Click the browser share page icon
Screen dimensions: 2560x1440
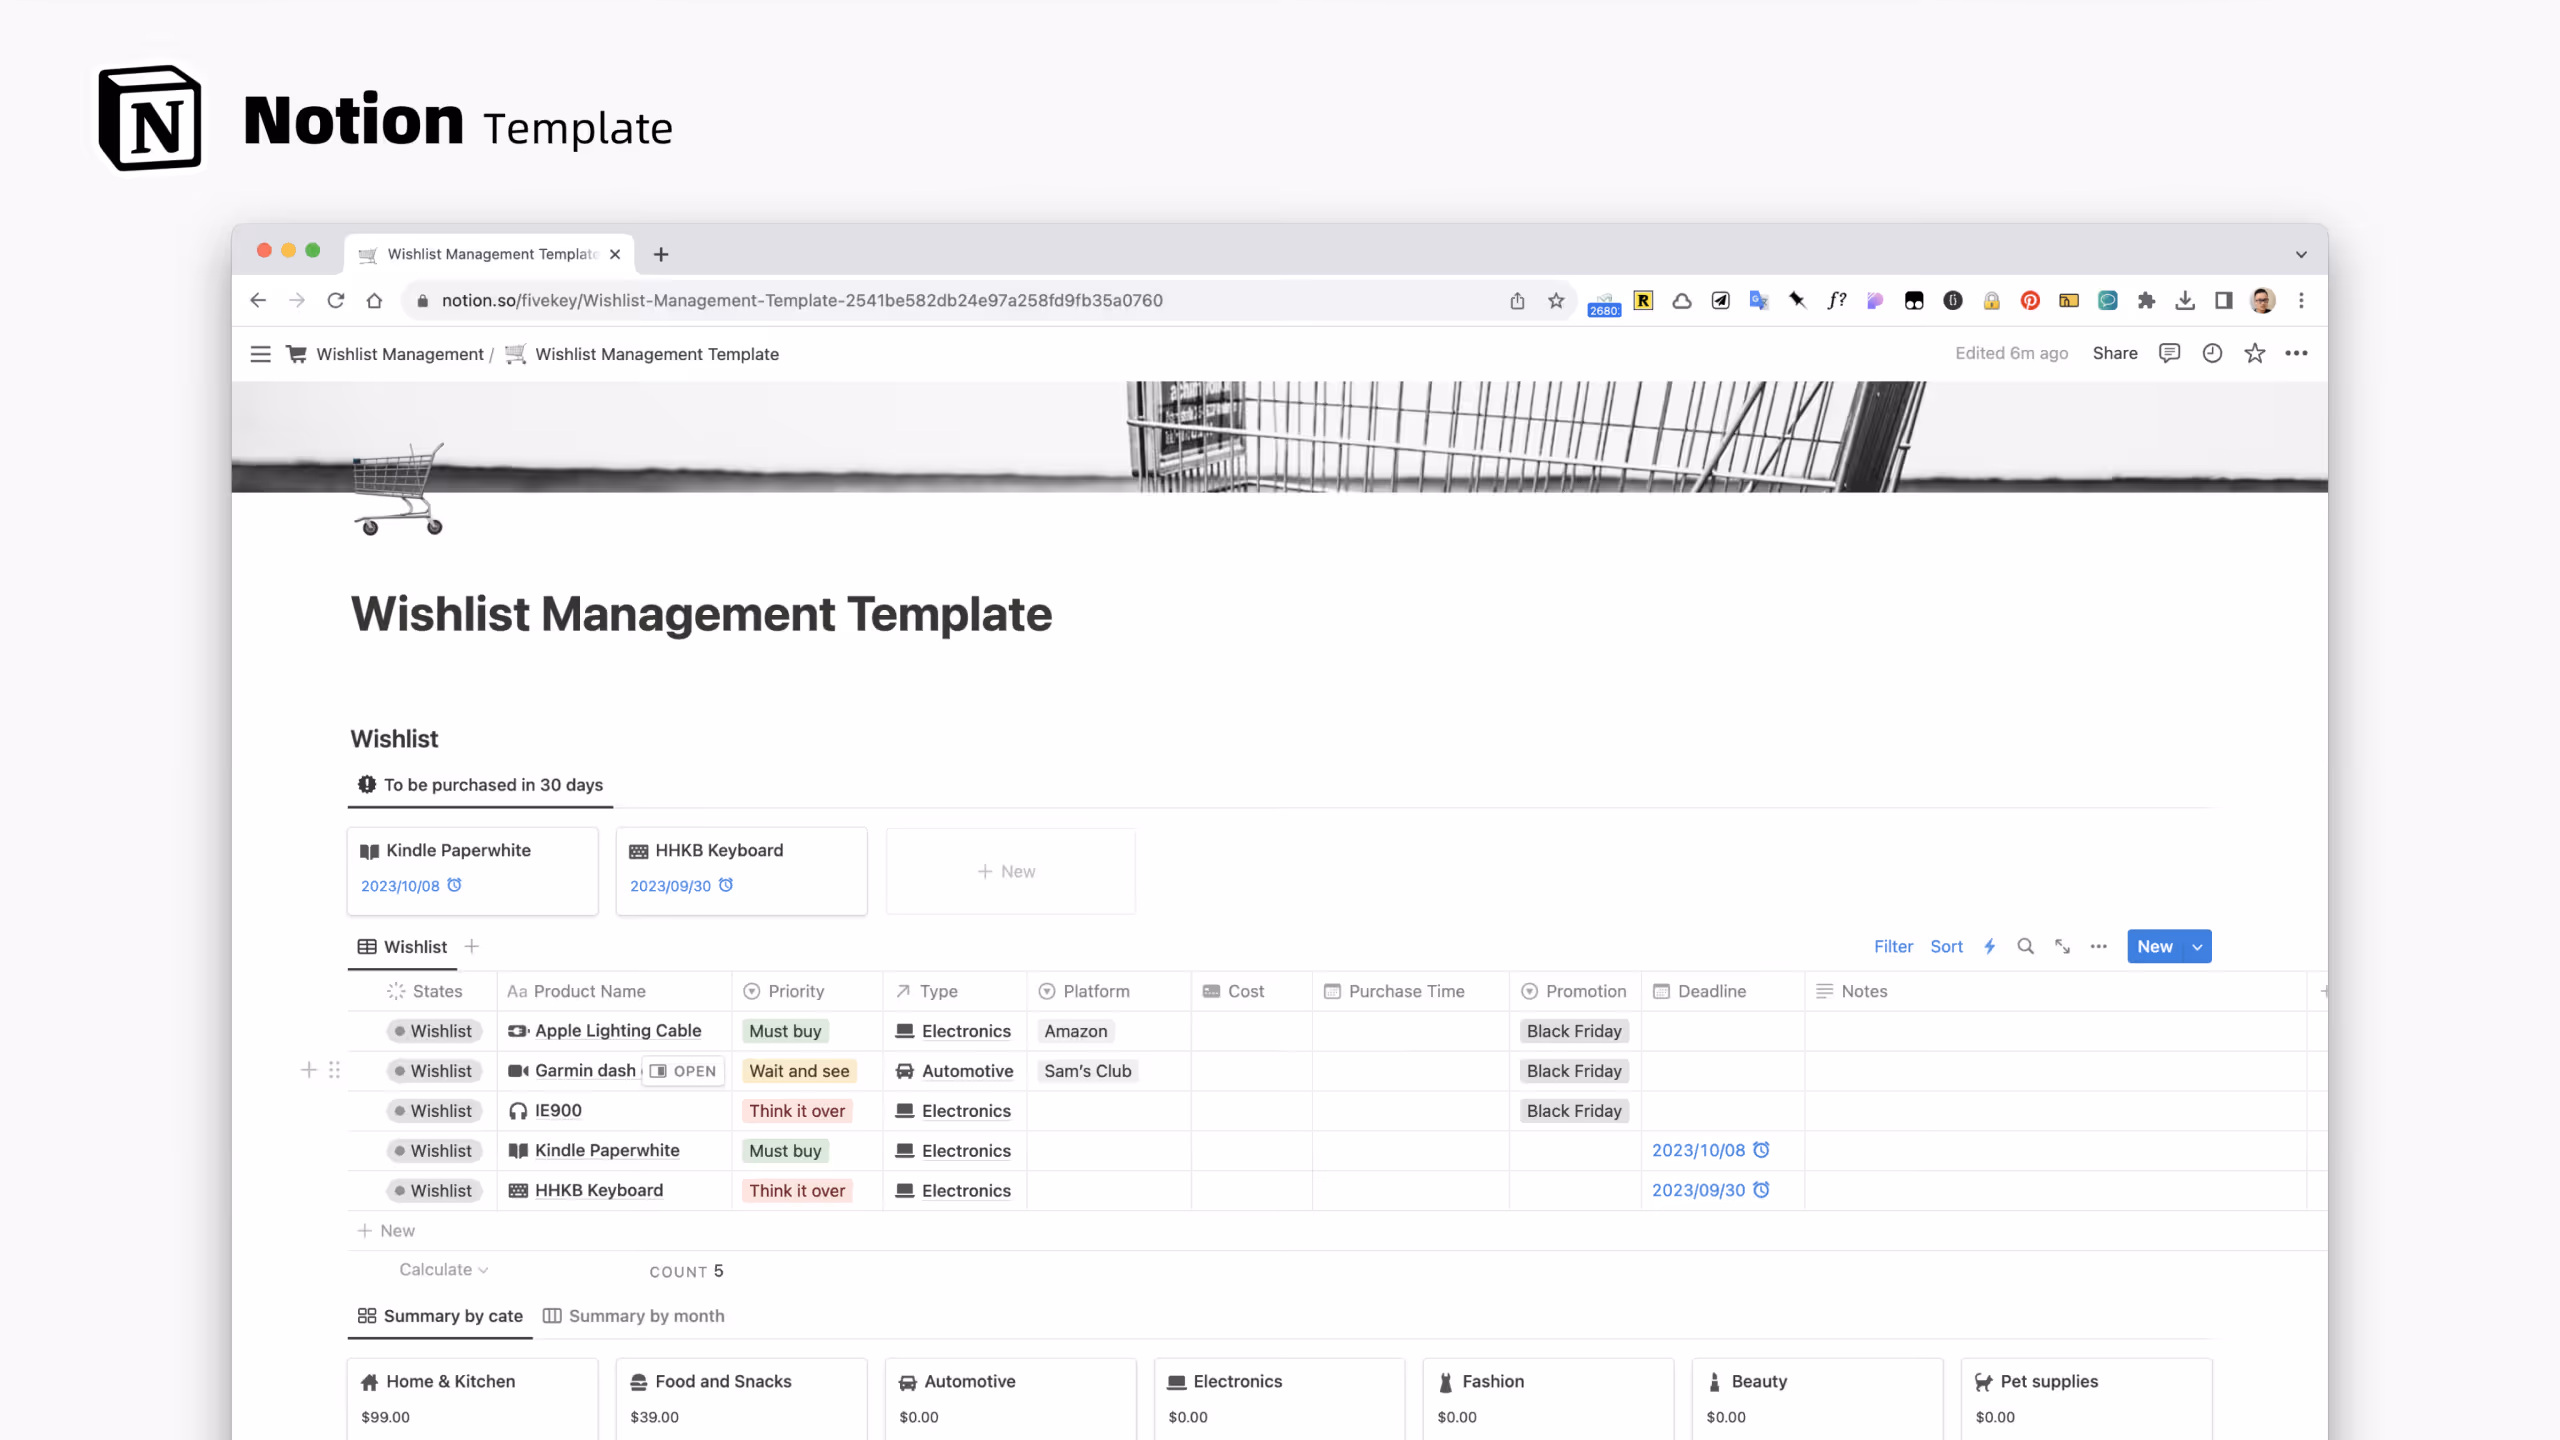(x=1517, y=300)
